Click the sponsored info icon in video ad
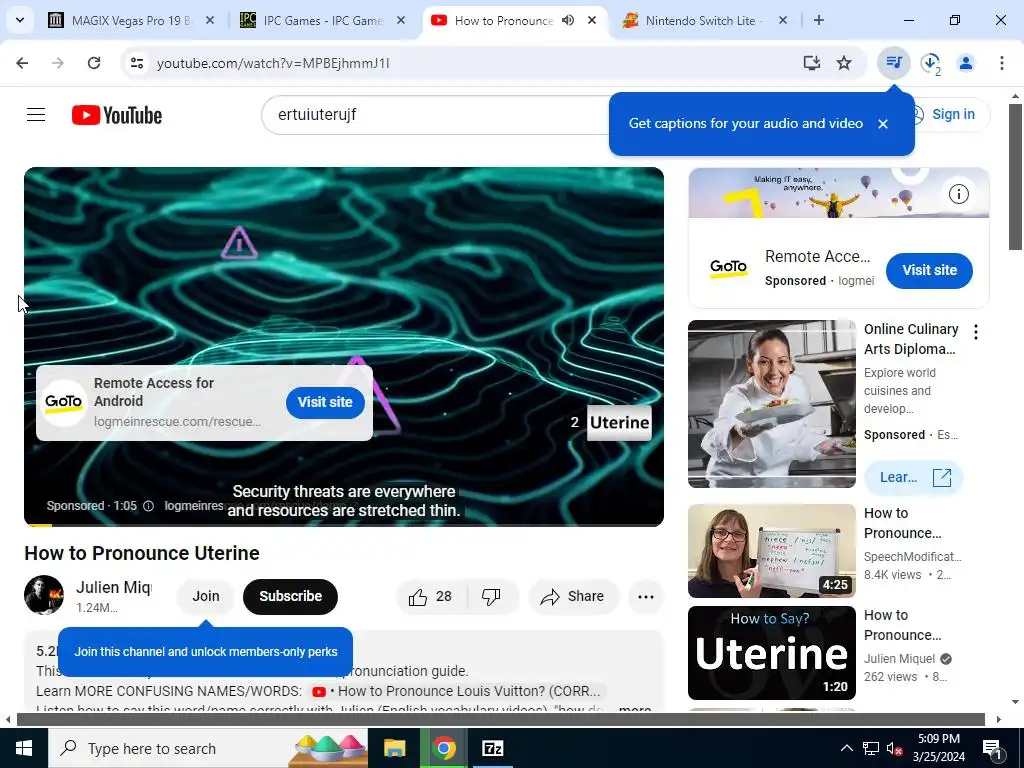This screenshot has height=768, width=1024. 148,505
